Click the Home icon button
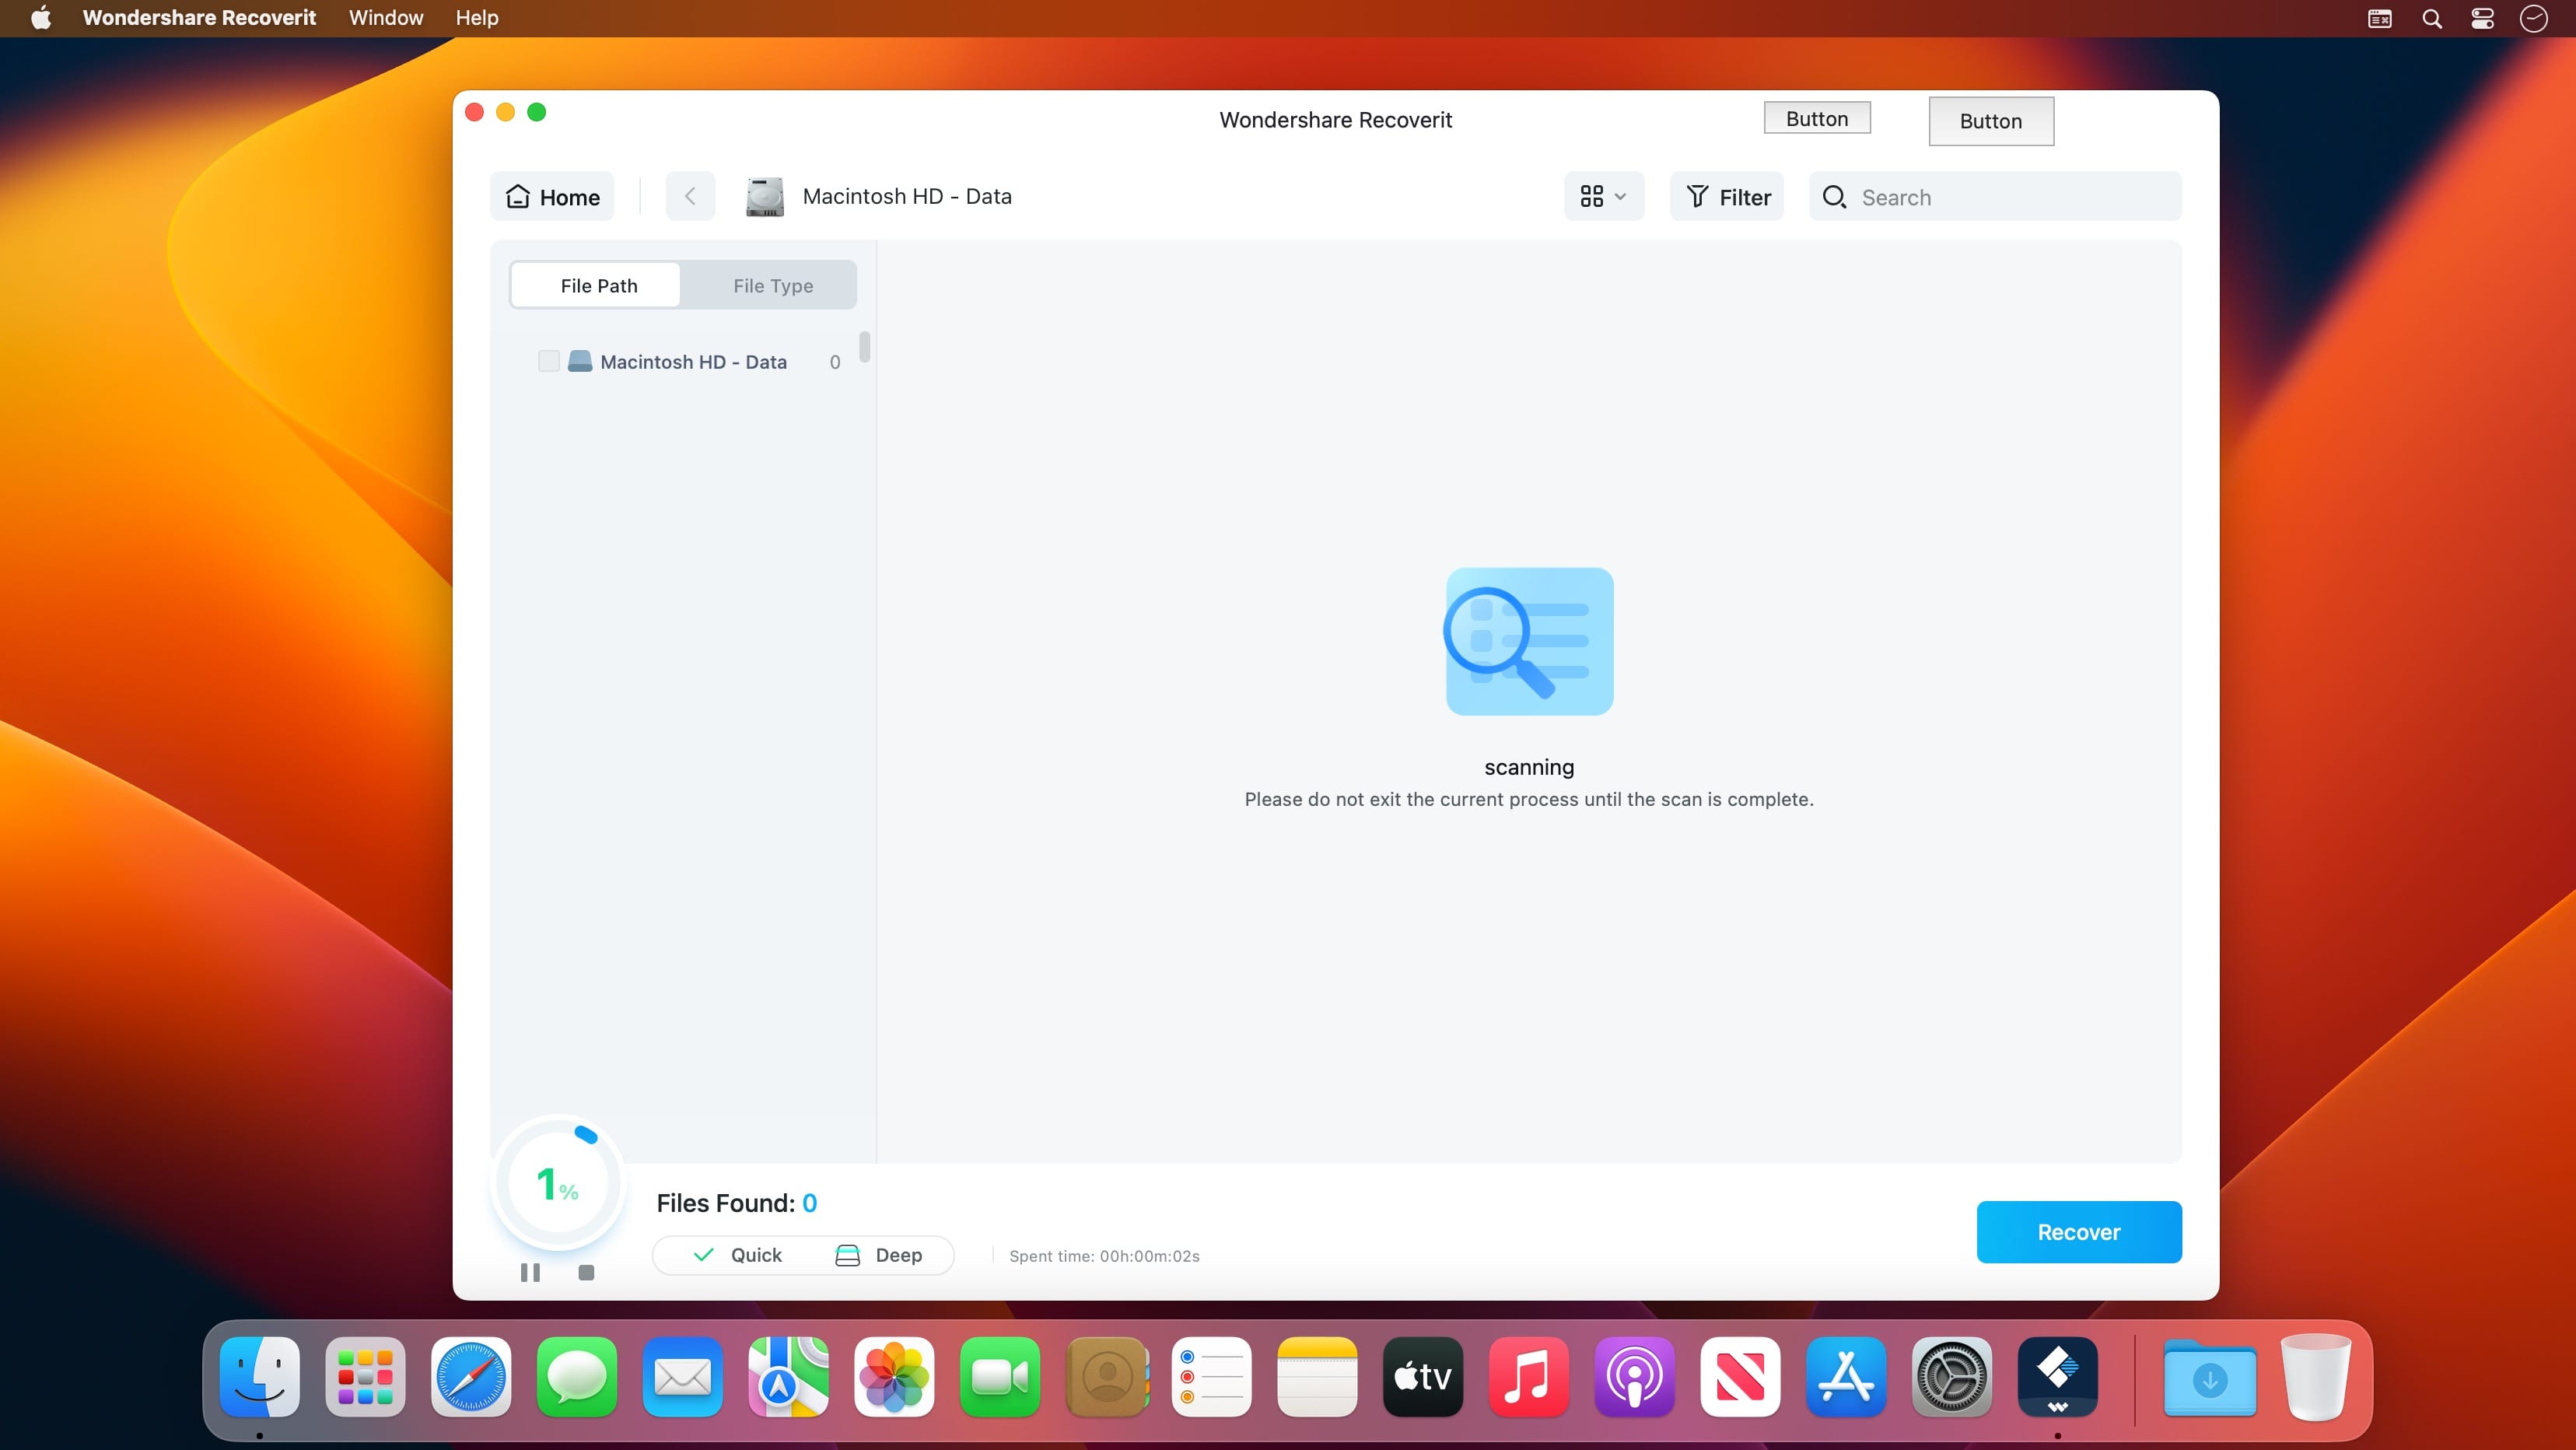Image resolution: width=2576 pixels, height=1450 pixels. pyautogui.click(x=552, y=197)
